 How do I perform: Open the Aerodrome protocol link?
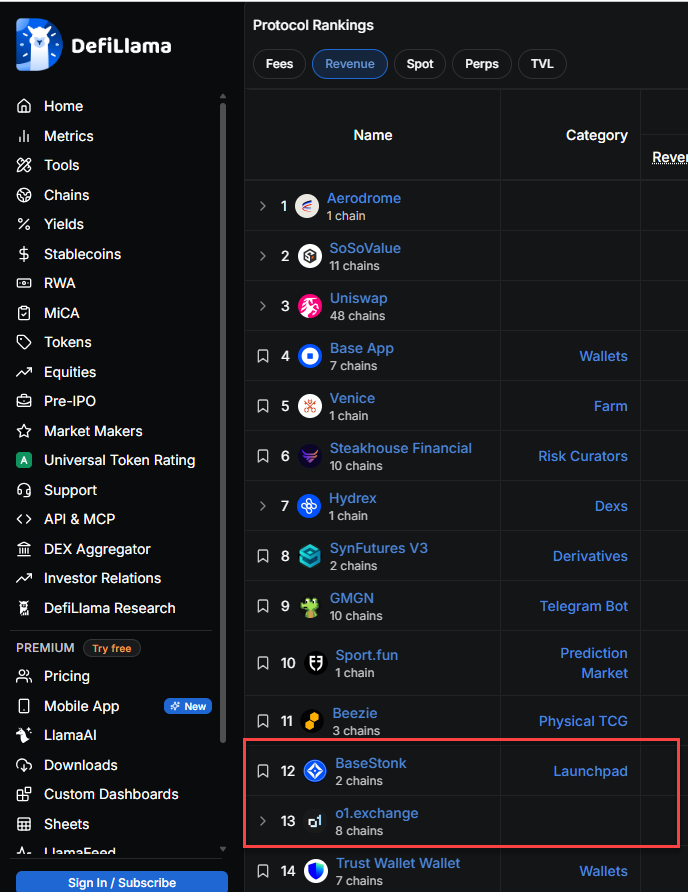364,198
